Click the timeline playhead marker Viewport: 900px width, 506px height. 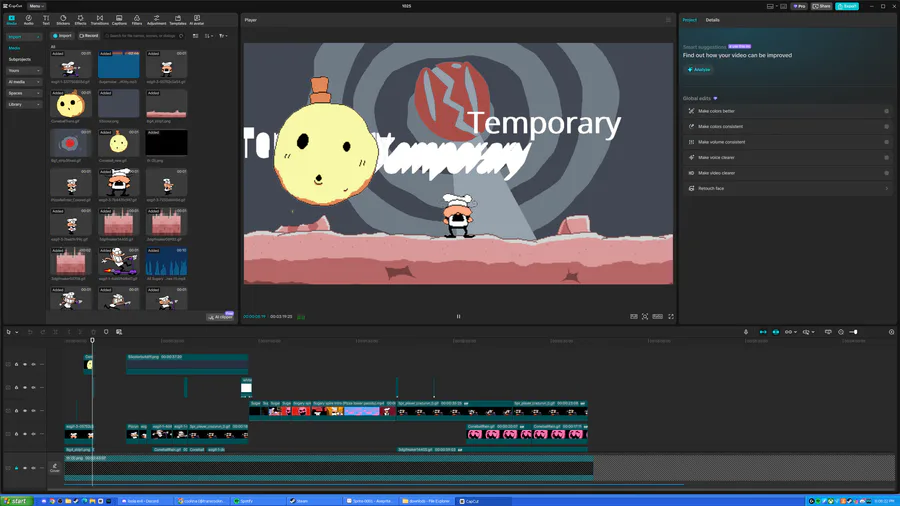92,341
